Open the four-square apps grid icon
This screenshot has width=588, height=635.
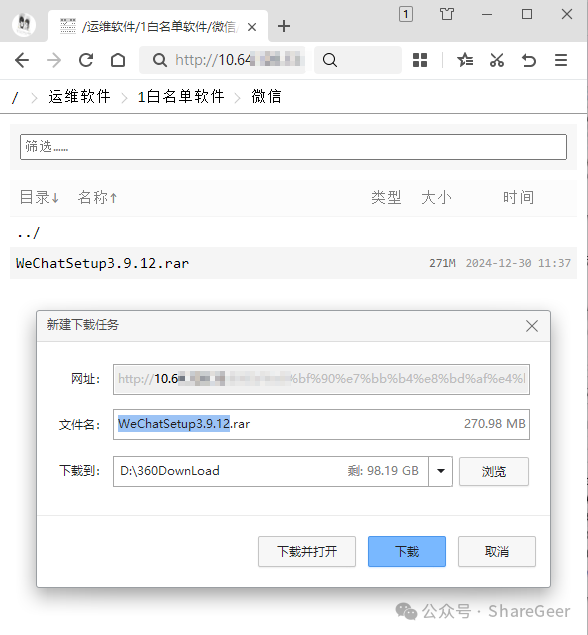[x=420, y=60]
